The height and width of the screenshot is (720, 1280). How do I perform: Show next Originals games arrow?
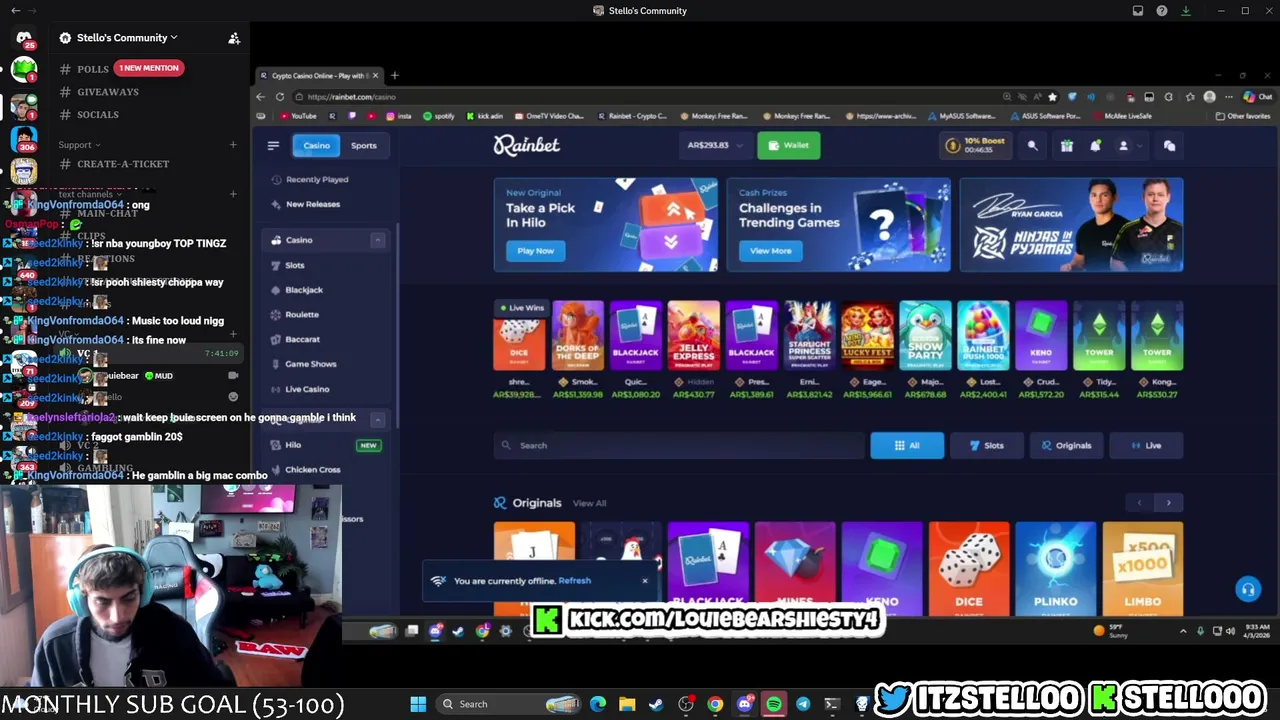pos(1168,503)
